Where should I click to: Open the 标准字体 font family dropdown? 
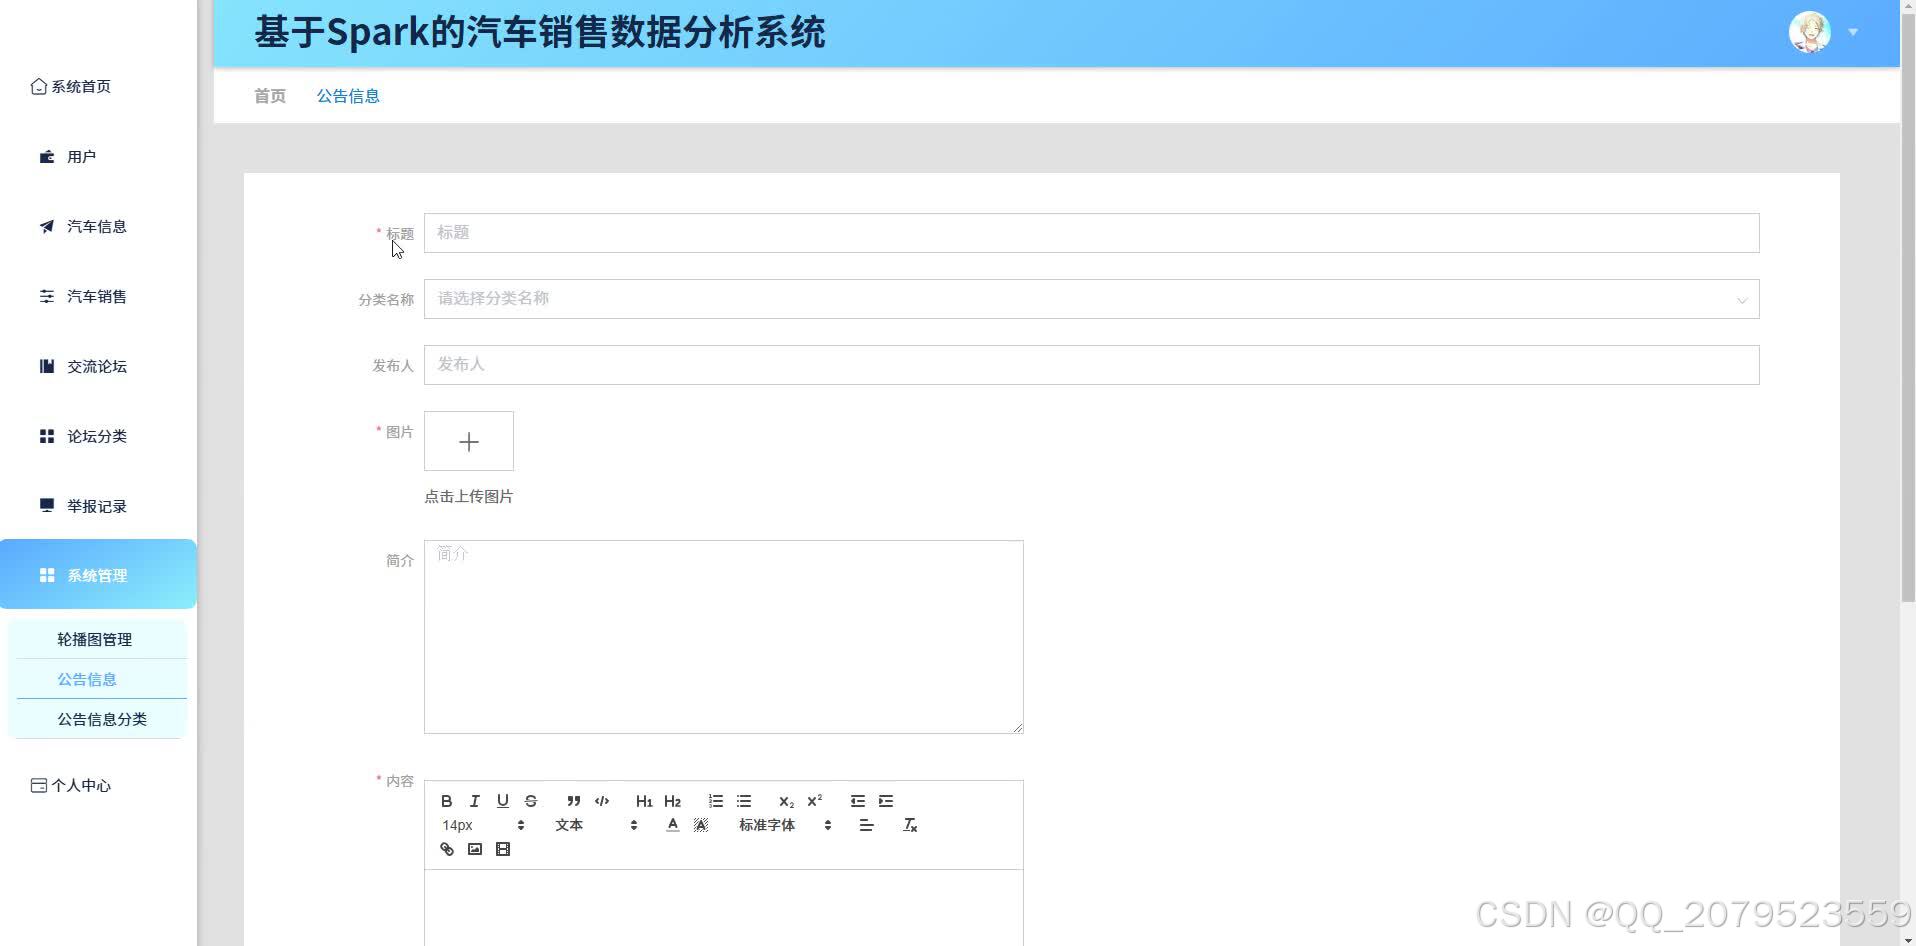coord(785,825)
